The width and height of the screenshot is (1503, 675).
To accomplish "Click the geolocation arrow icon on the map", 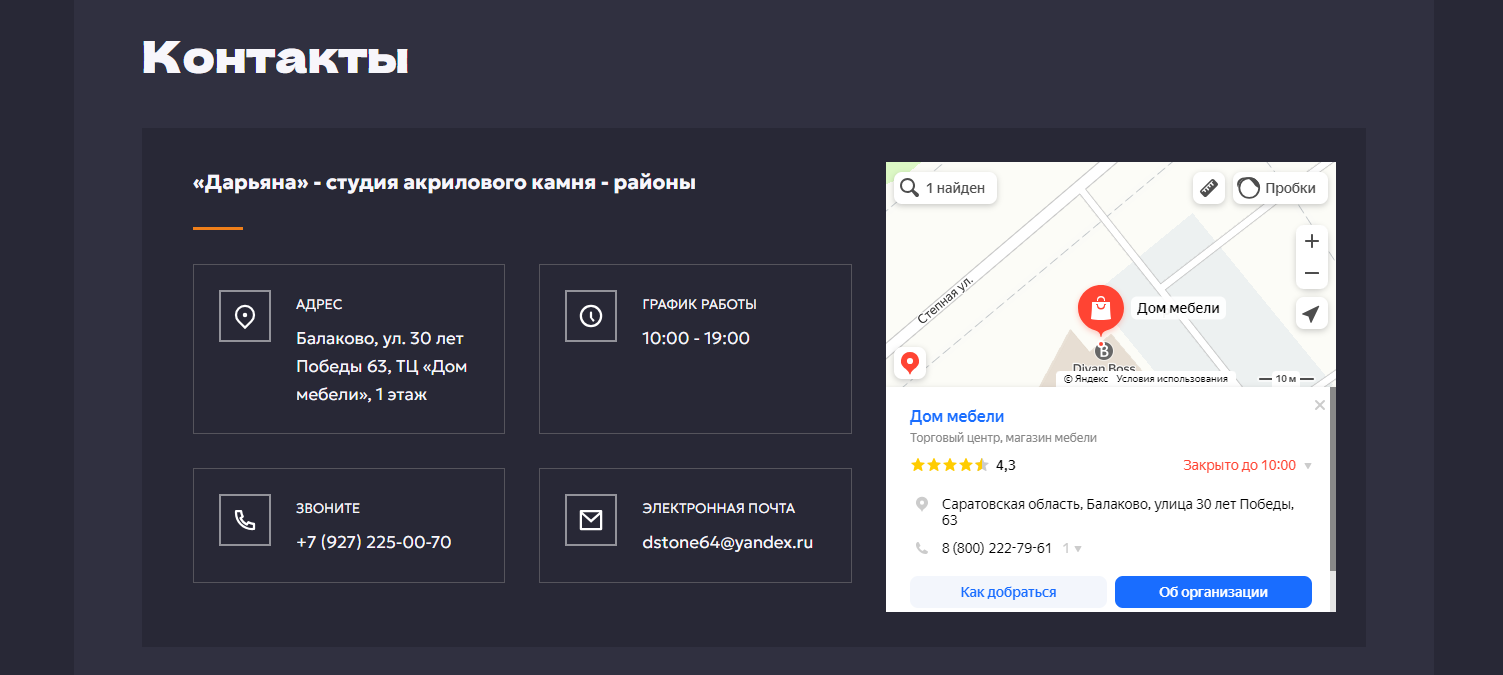I will pyautogui.click(x=1312, y=314).
